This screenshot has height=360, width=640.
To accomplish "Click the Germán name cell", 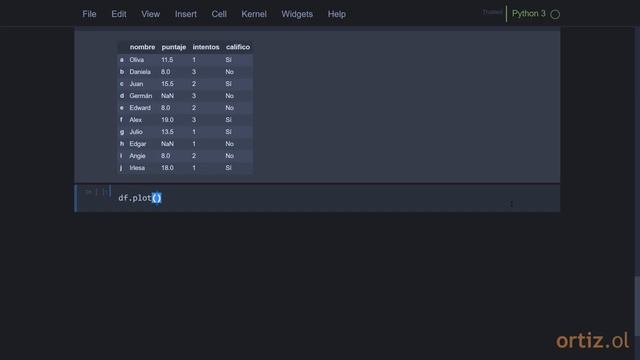I will coord(141,96).
